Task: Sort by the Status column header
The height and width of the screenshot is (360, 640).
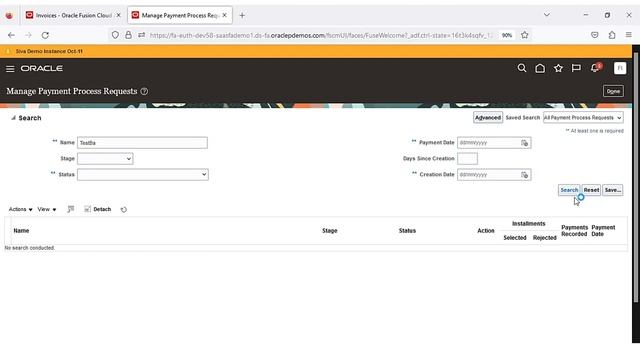Action: [407, 231]
